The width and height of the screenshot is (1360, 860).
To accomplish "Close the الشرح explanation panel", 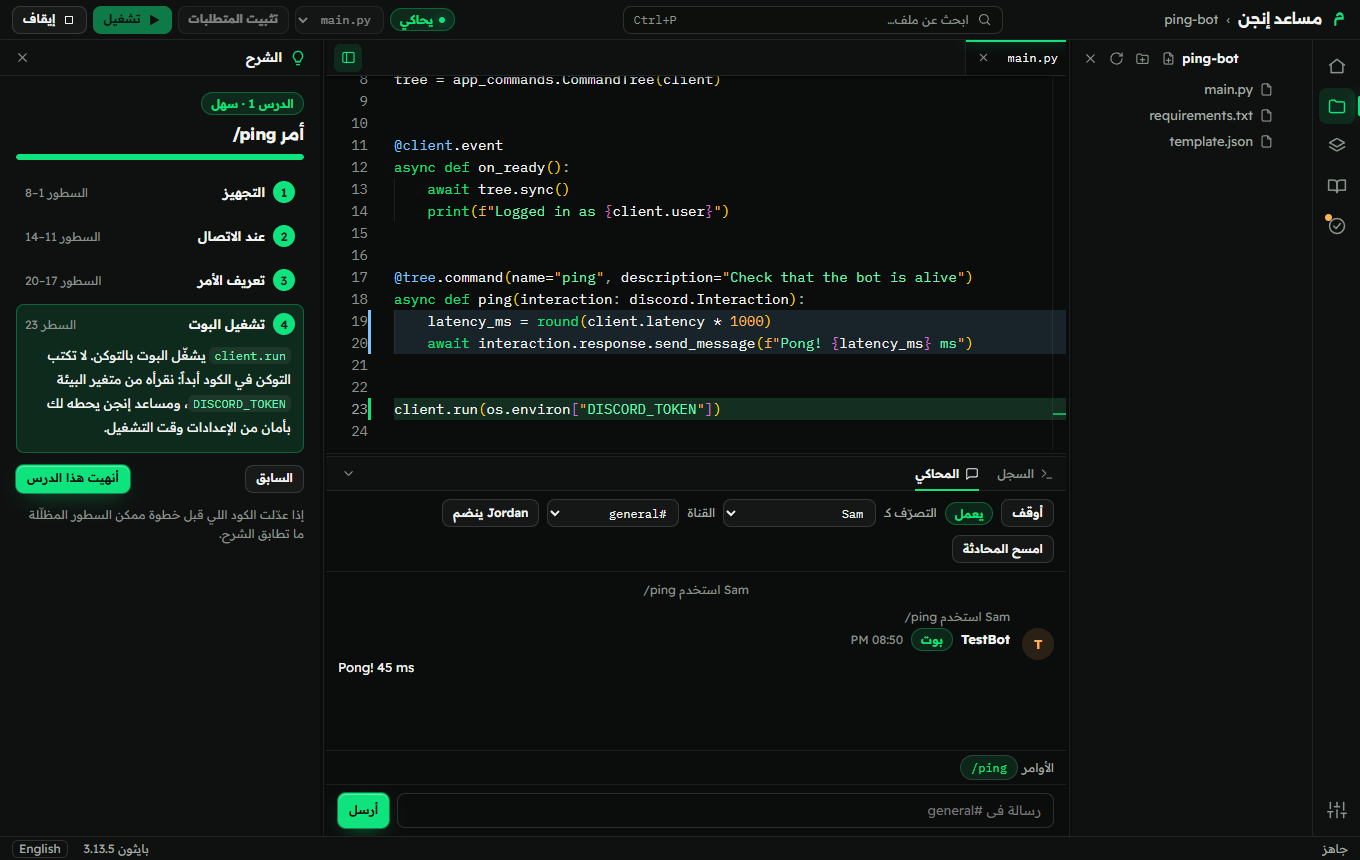I will pyautogui.click(x=23, y=58).
